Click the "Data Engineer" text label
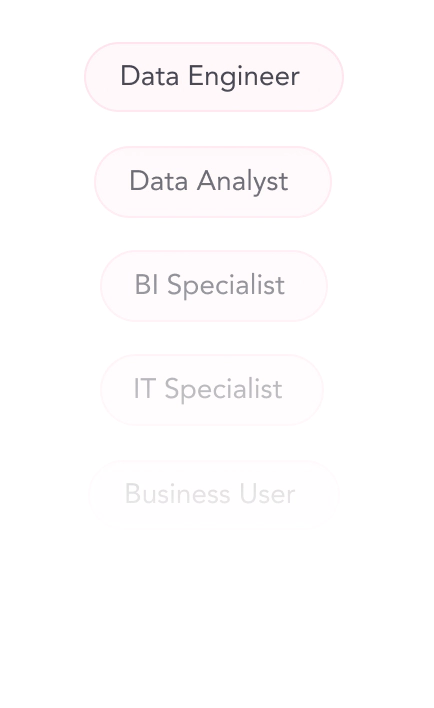 (210, 76)
